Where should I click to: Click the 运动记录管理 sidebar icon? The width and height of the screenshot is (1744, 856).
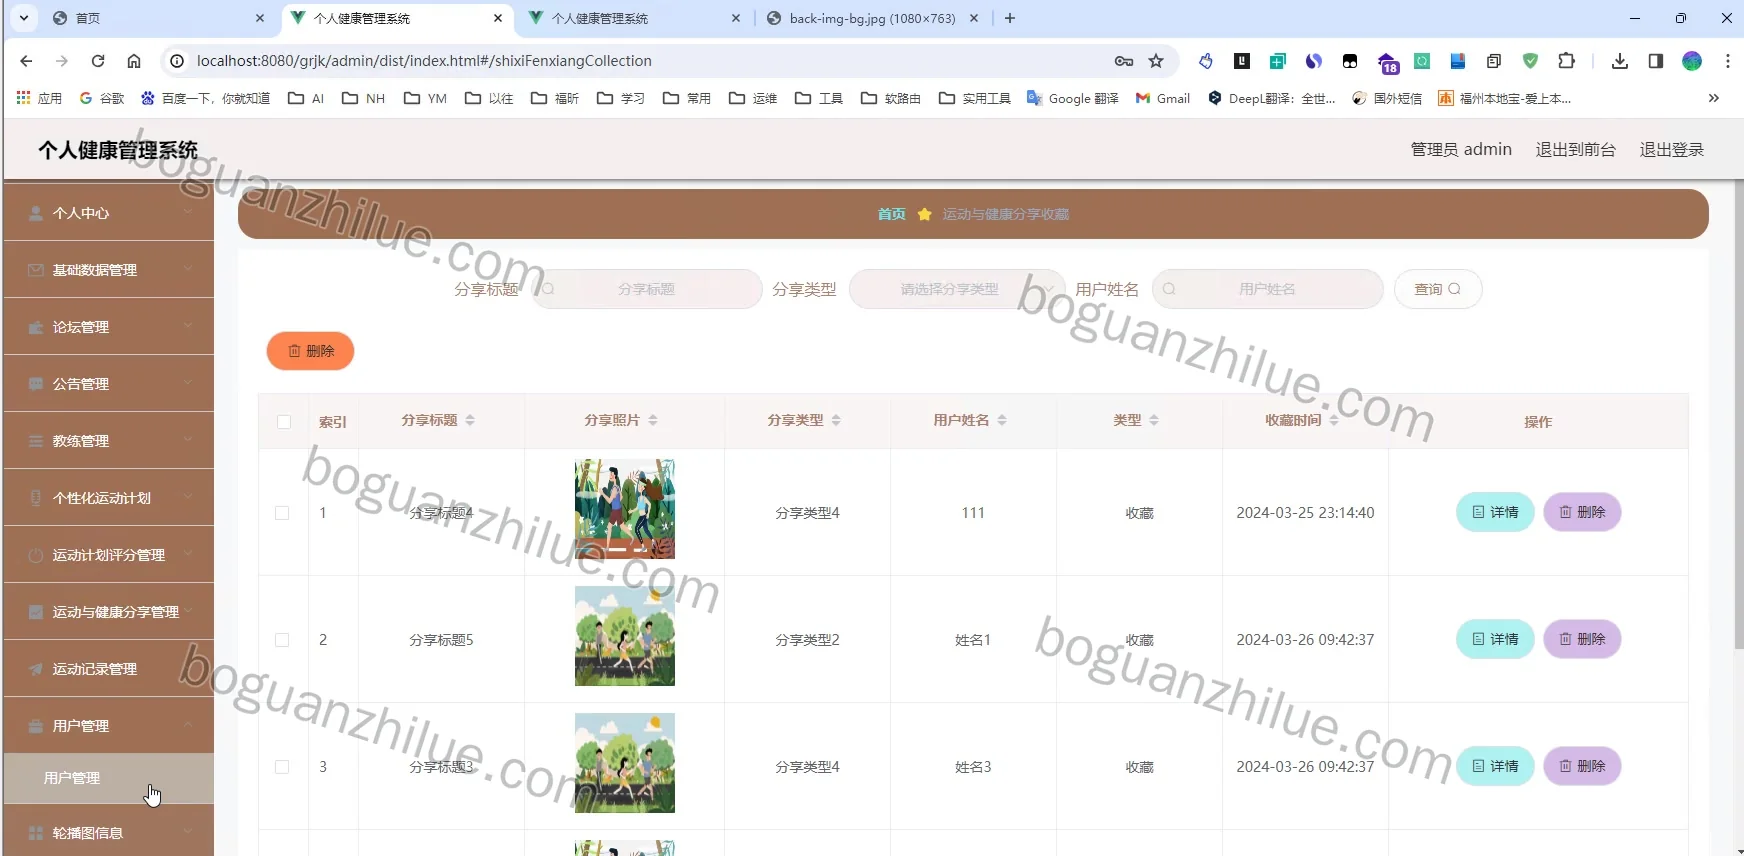(x=36, y=669)
